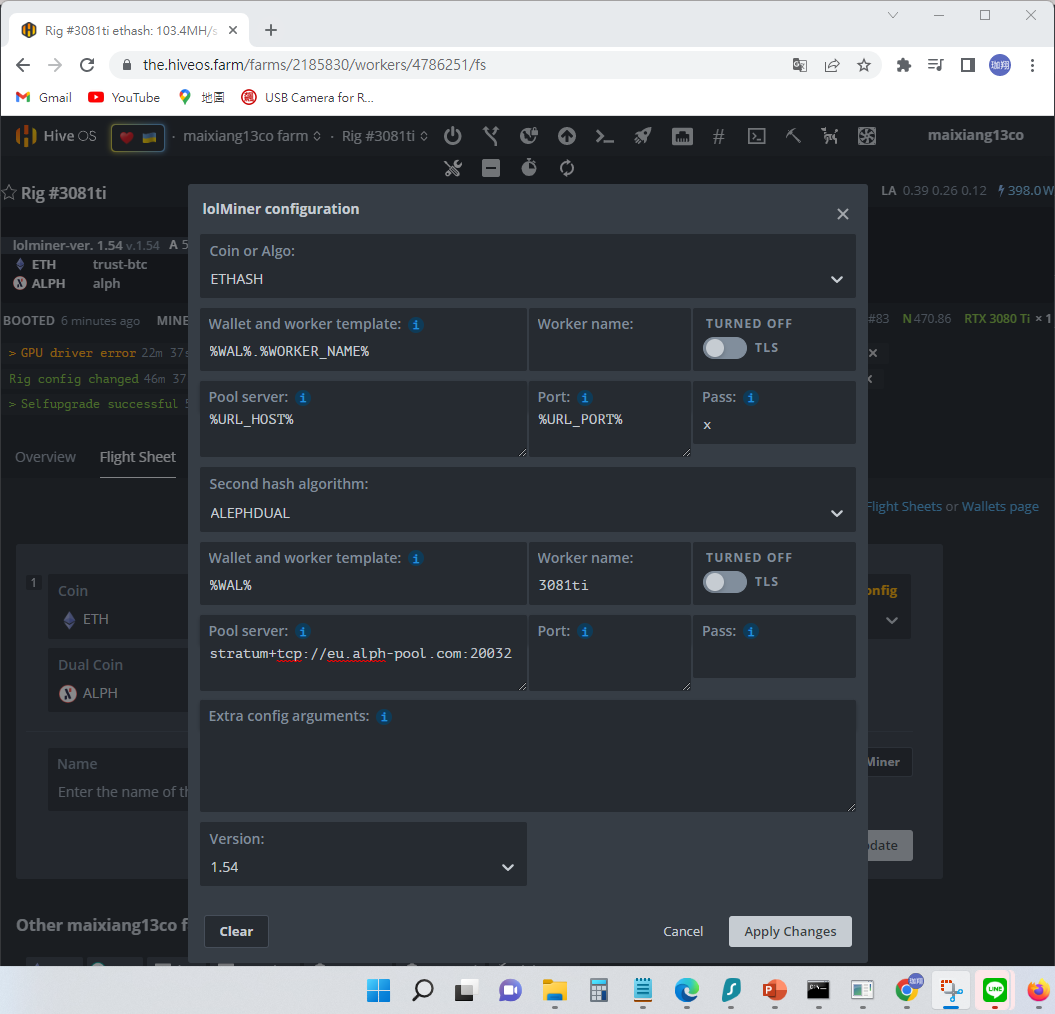Click the power icon in Hive OS toolbar
Screen dimensions: 1055x1014
(453, 136)
